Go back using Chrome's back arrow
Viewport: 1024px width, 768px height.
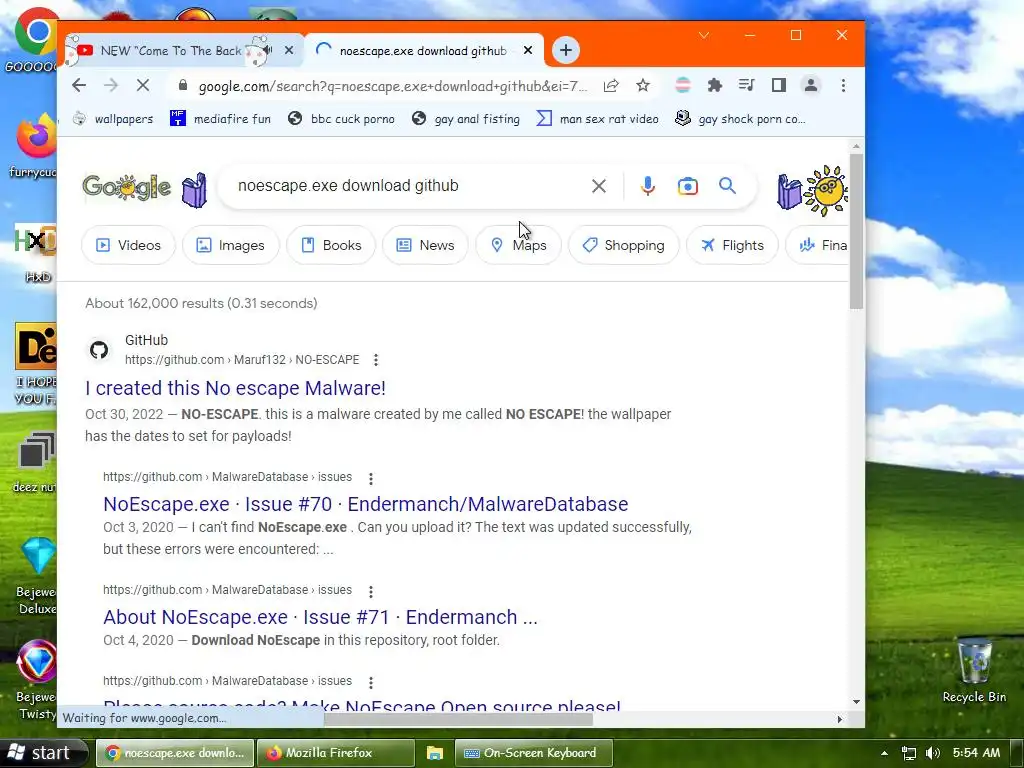point(79,86)
